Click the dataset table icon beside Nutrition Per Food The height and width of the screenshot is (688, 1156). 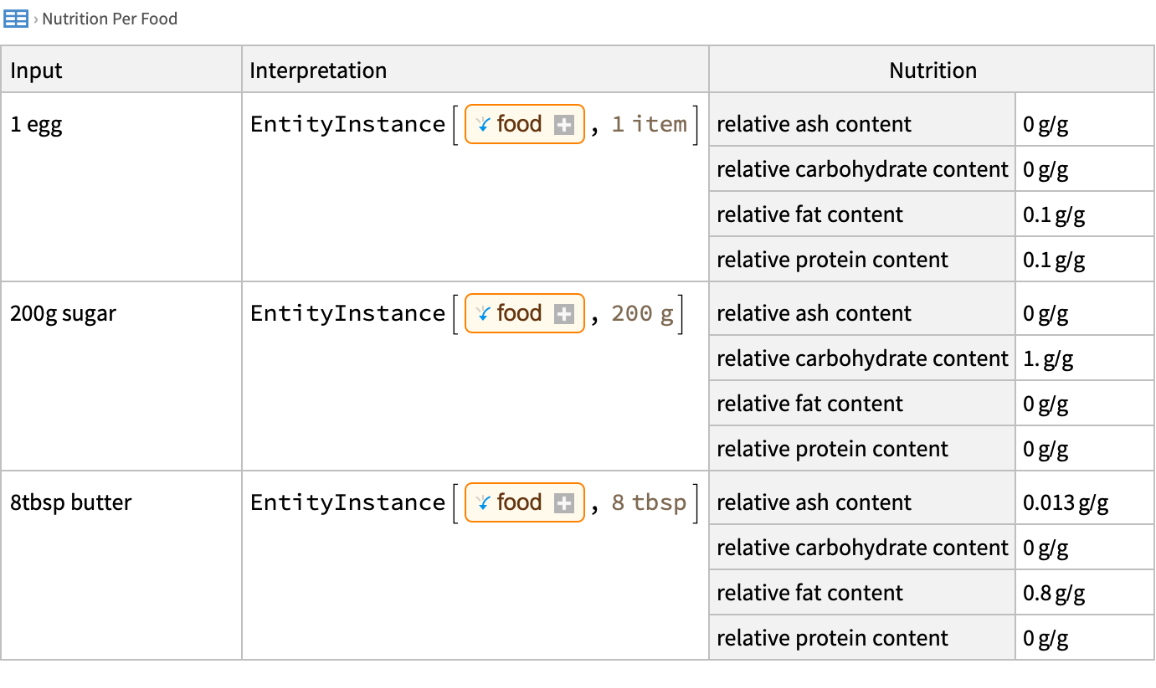tap(16, 19)
